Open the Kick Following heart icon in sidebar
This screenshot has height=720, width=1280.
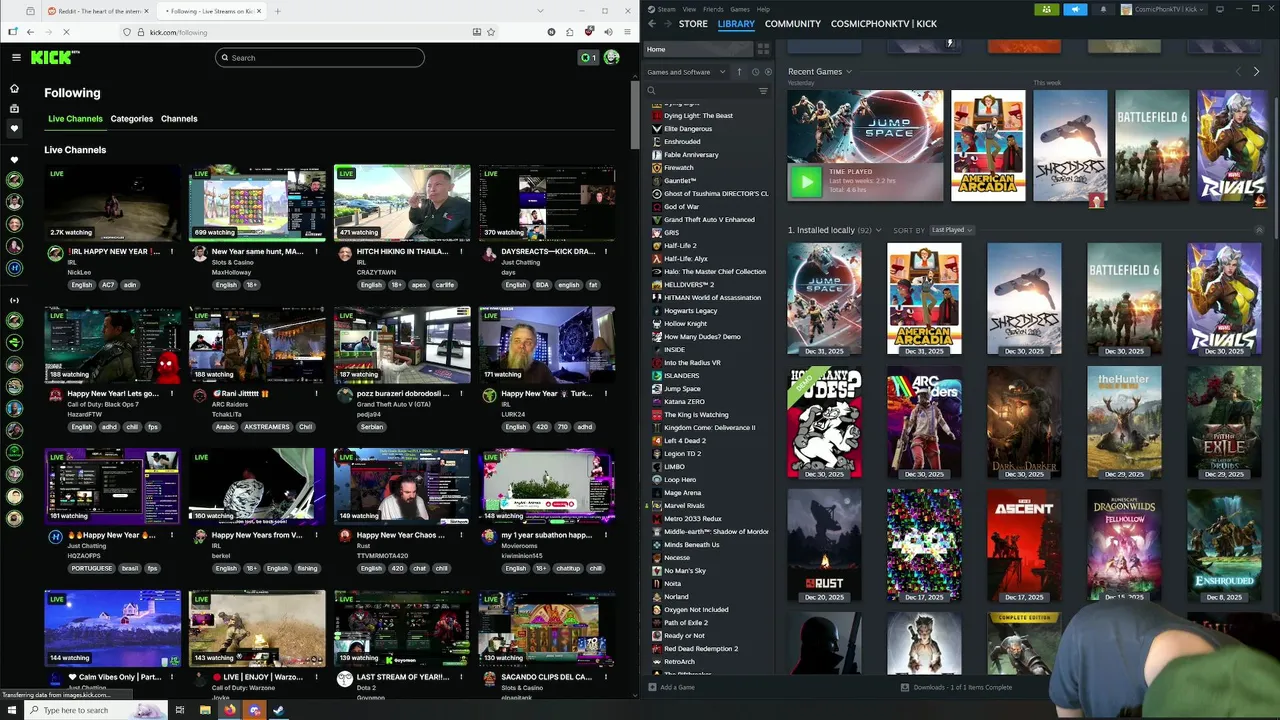pos(14,128)
